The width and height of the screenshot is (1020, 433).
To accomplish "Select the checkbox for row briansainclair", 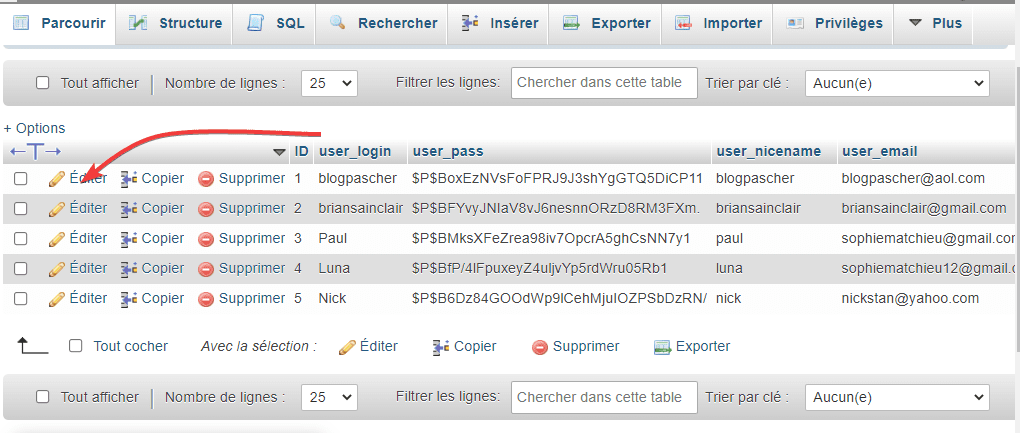I will pos(21,208).
